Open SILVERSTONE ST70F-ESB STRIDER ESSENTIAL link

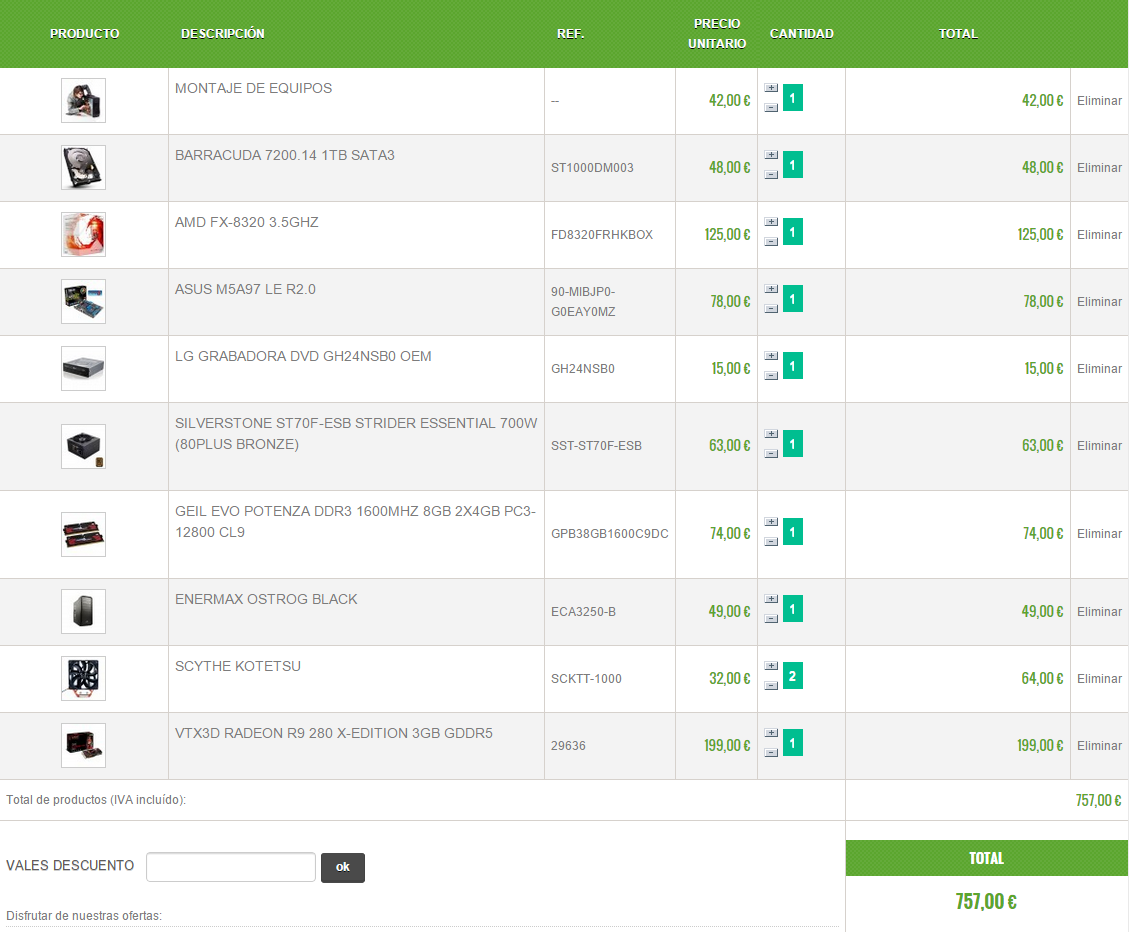tap(356, 434)
